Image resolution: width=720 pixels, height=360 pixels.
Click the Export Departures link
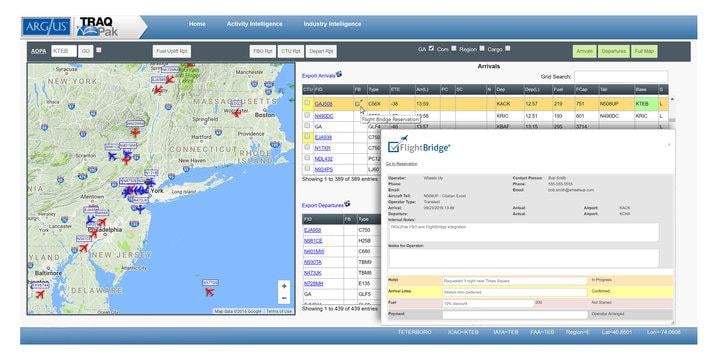[323, 205]
